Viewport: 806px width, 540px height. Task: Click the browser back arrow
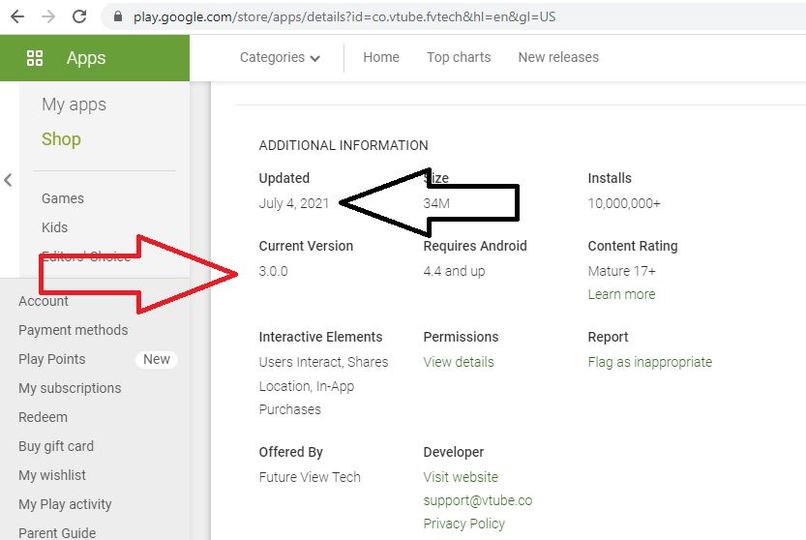click(x=17, y=17)
